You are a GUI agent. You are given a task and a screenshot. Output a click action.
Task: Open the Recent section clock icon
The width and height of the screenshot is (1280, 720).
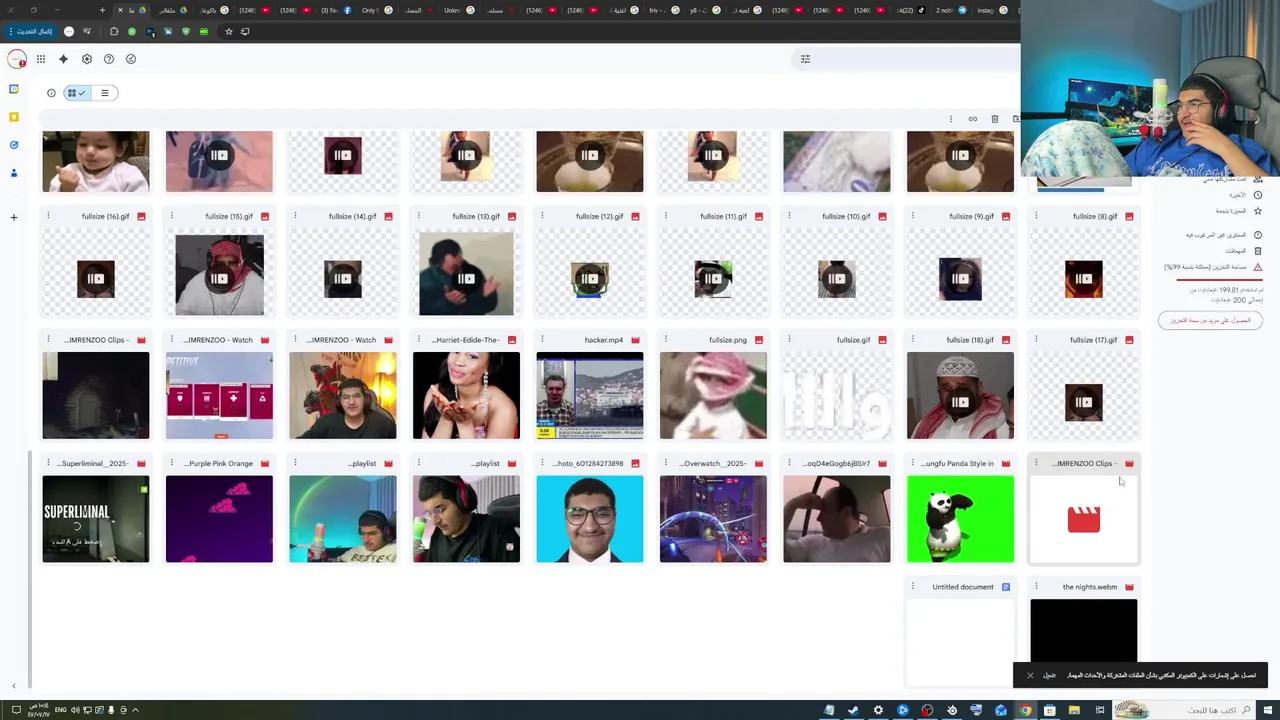(1258, 195)
